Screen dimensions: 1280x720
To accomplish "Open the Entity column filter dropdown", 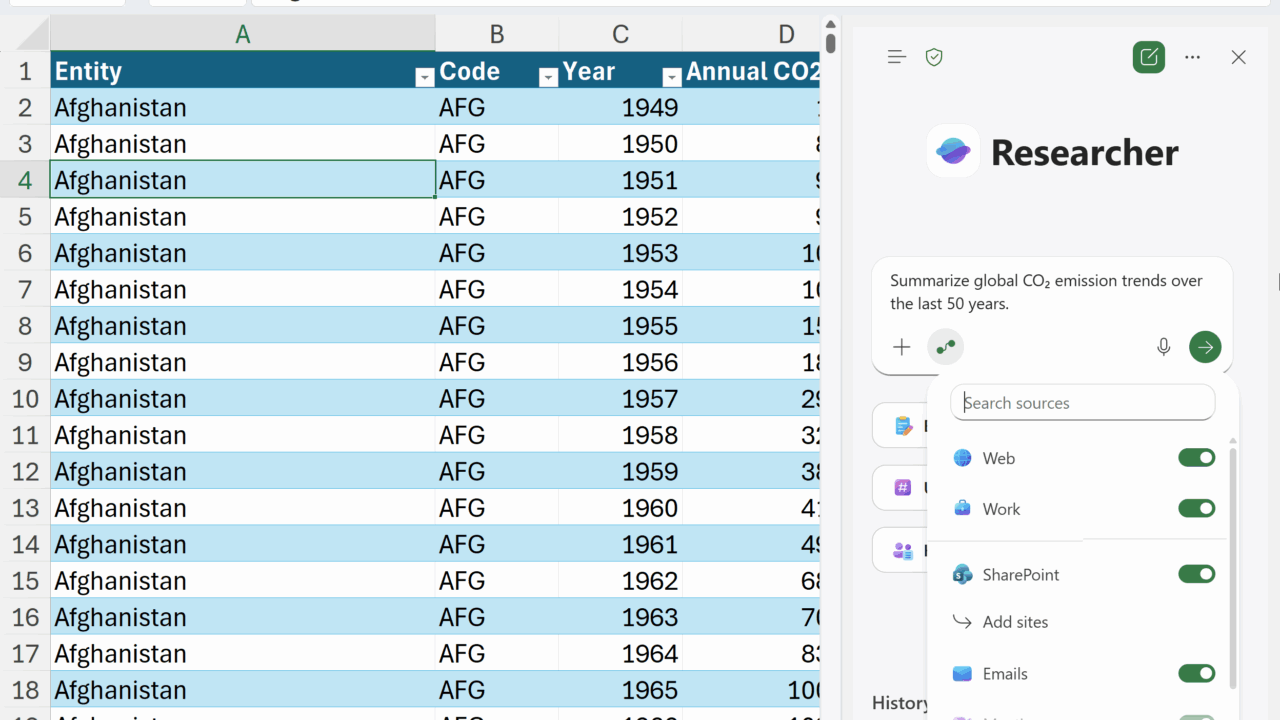I will point(424,77).
